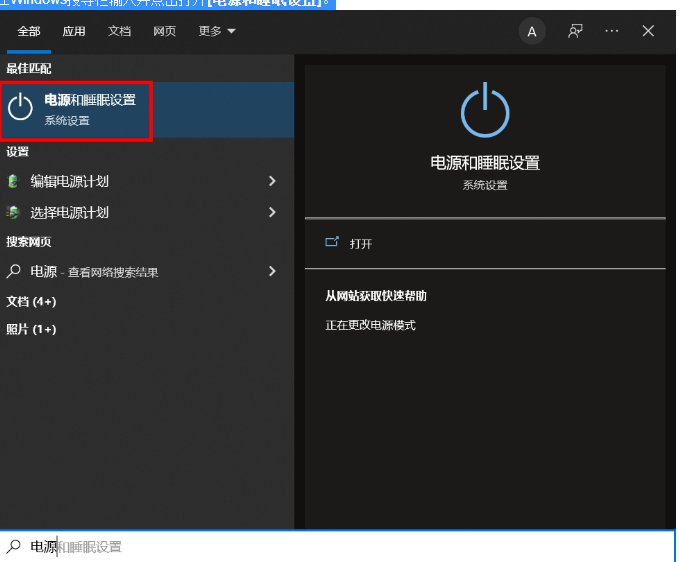The image size is (679, 562).
Task: Open the feedback person icon
Action: tap(575, 31)
